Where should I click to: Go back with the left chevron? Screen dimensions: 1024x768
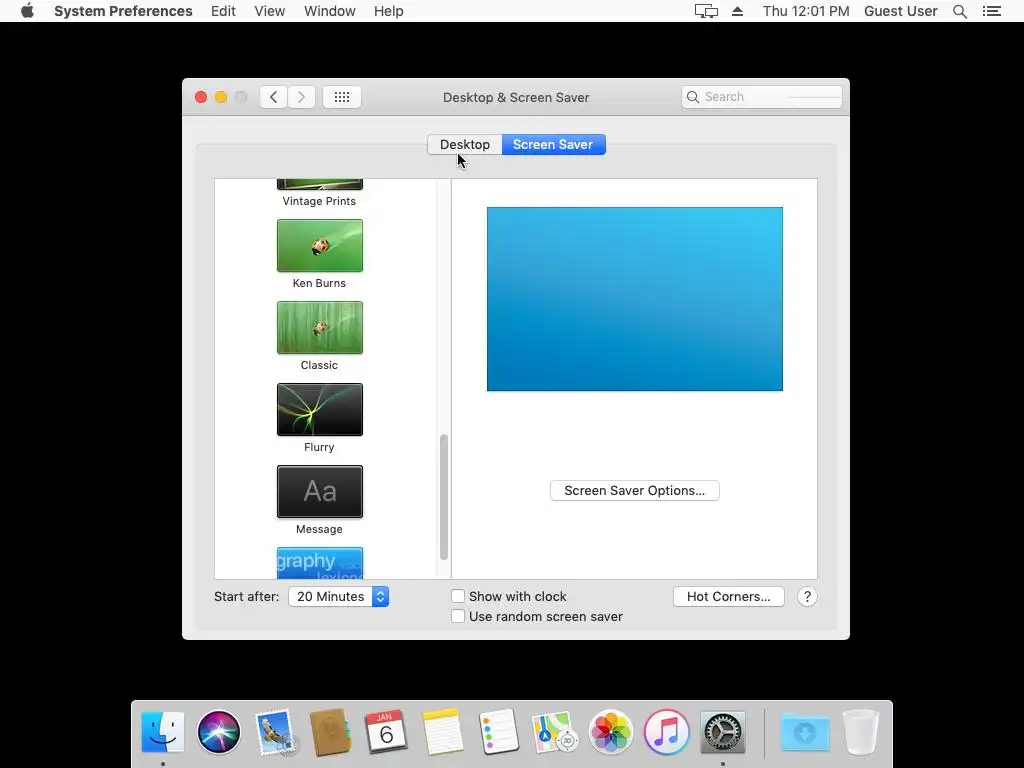click(274, 97)
